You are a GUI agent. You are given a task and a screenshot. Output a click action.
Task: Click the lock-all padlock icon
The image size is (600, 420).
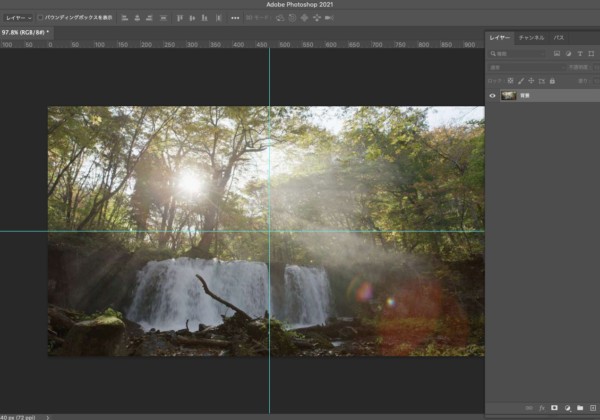pos(550,80)
